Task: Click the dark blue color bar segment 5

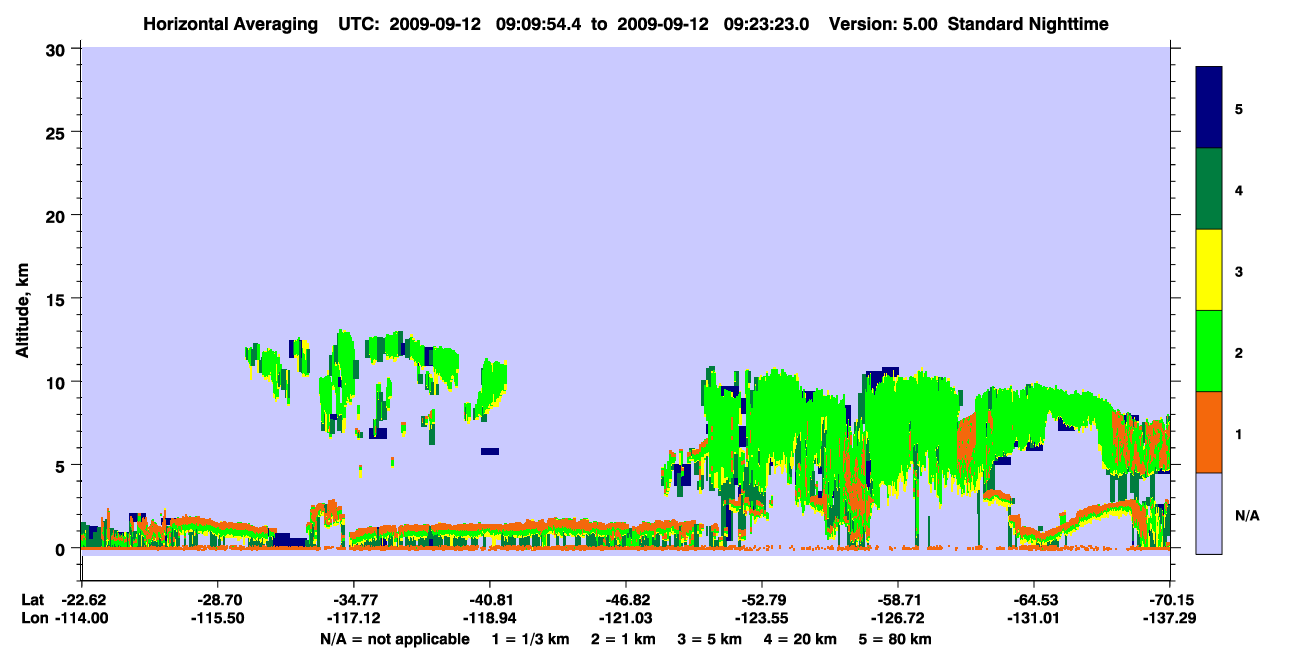Action: (1209, 108)
